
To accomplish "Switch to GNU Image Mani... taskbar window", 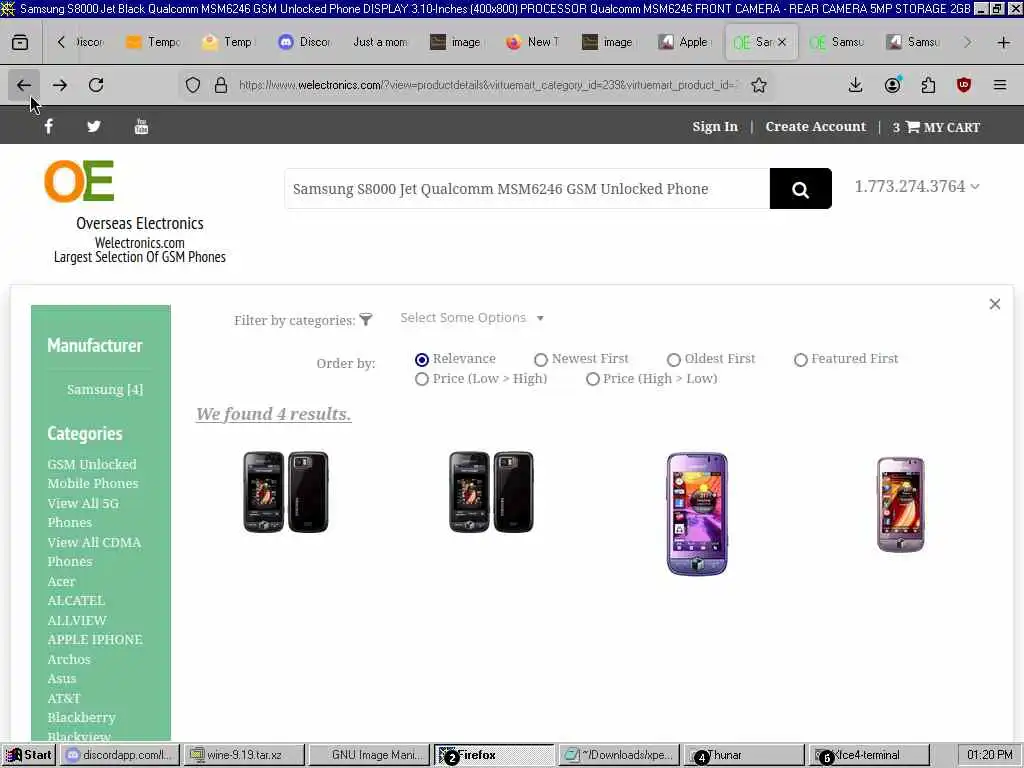I will 369,755.
